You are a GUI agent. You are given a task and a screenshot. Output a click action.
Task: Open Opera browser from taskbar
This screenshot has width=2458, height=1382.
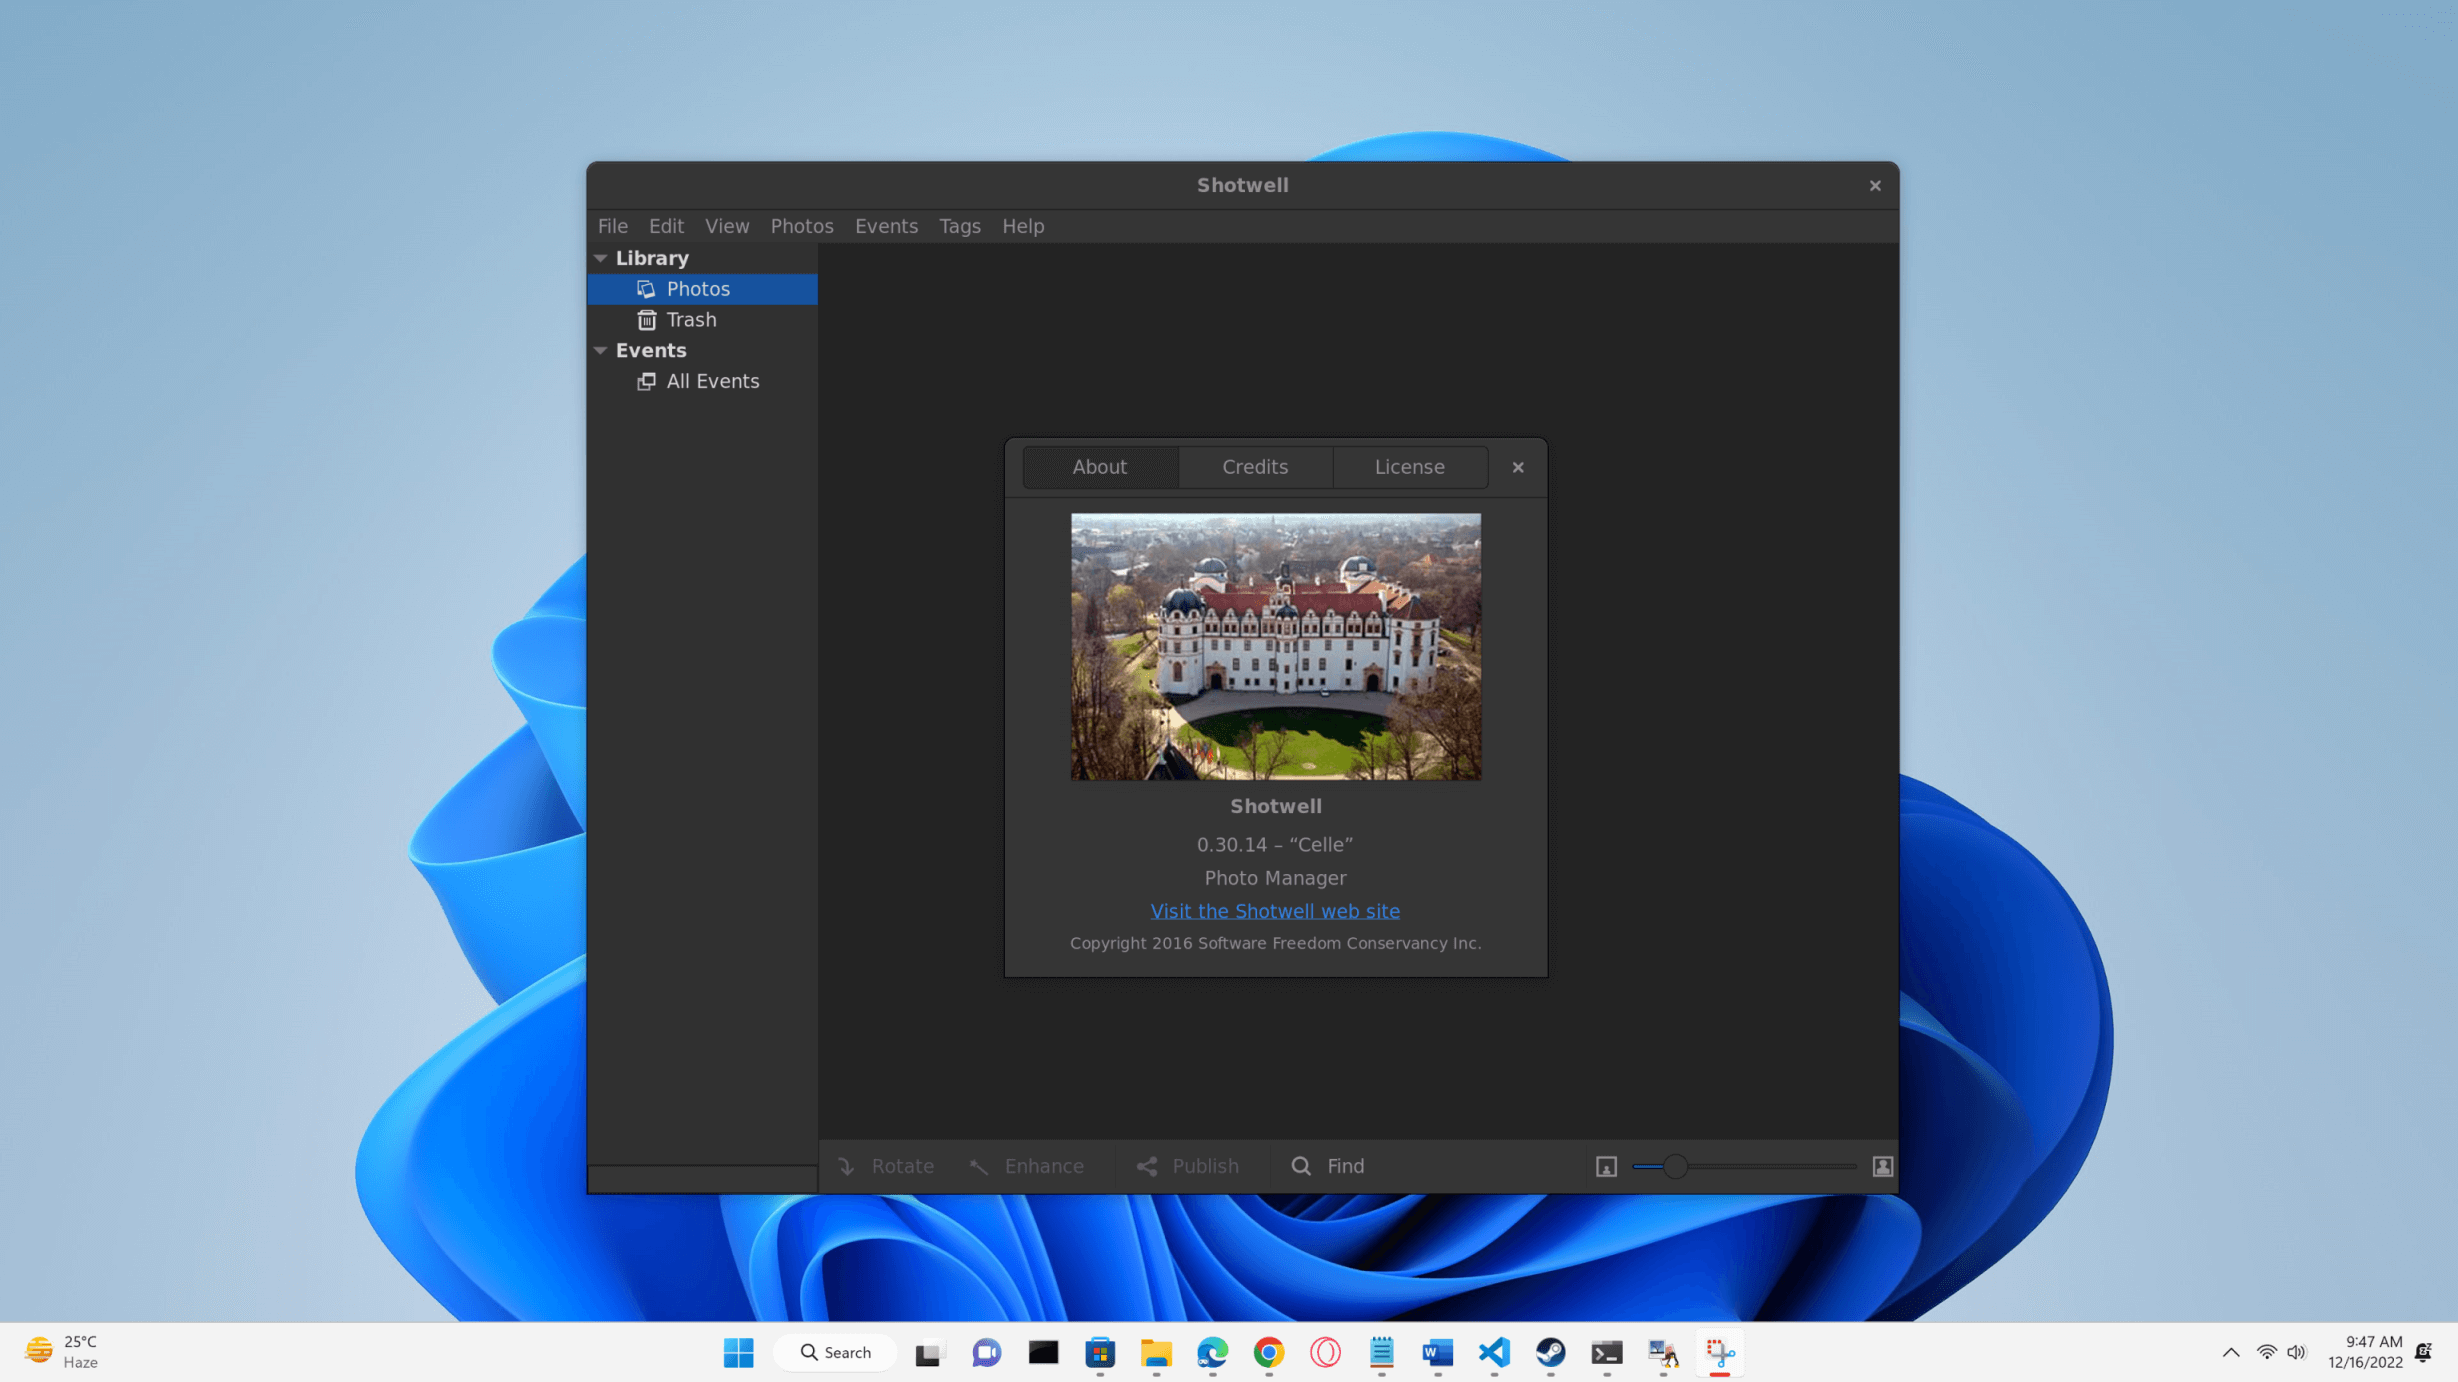1325,1353
